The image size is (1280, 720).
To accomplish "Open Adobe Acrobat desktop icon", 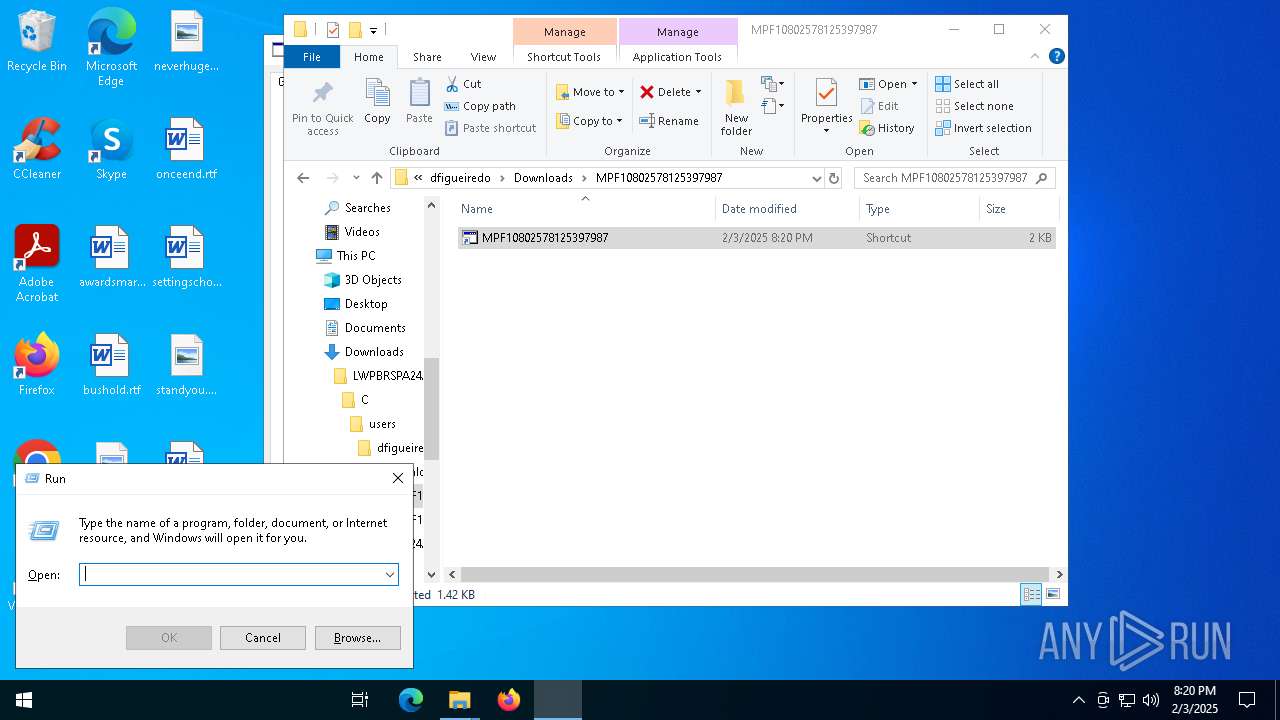I will 37,264.
